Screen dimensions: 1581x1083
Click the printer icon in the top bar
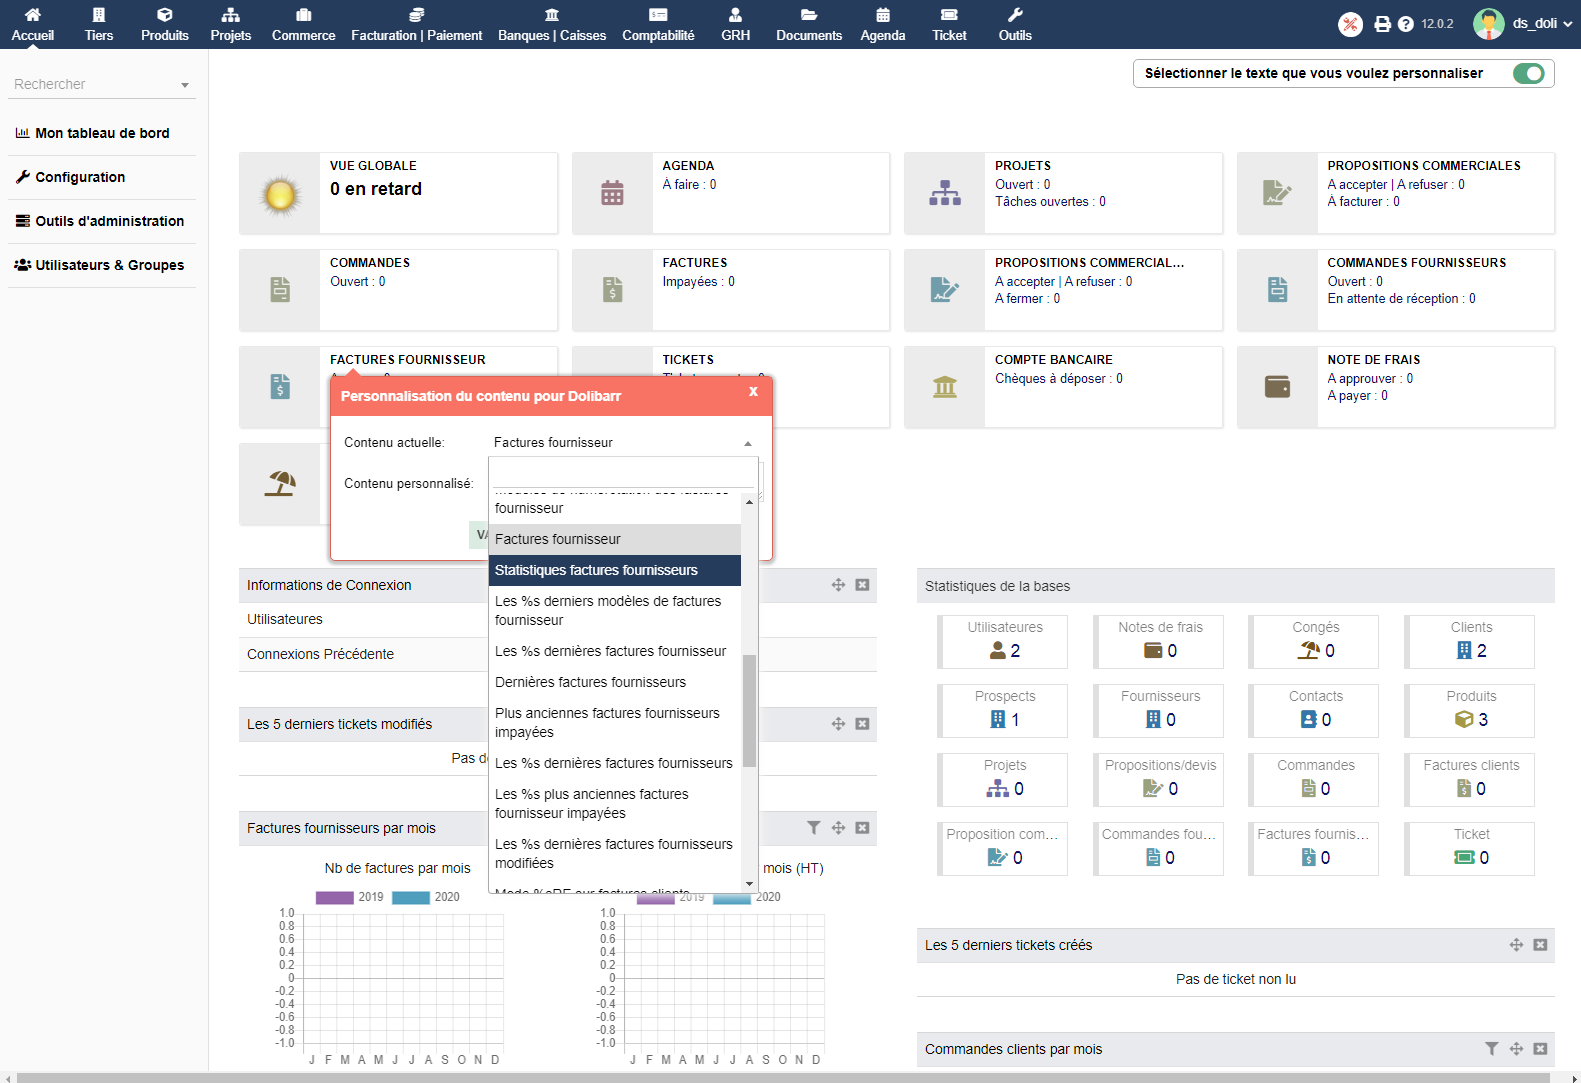point(1382,24)
